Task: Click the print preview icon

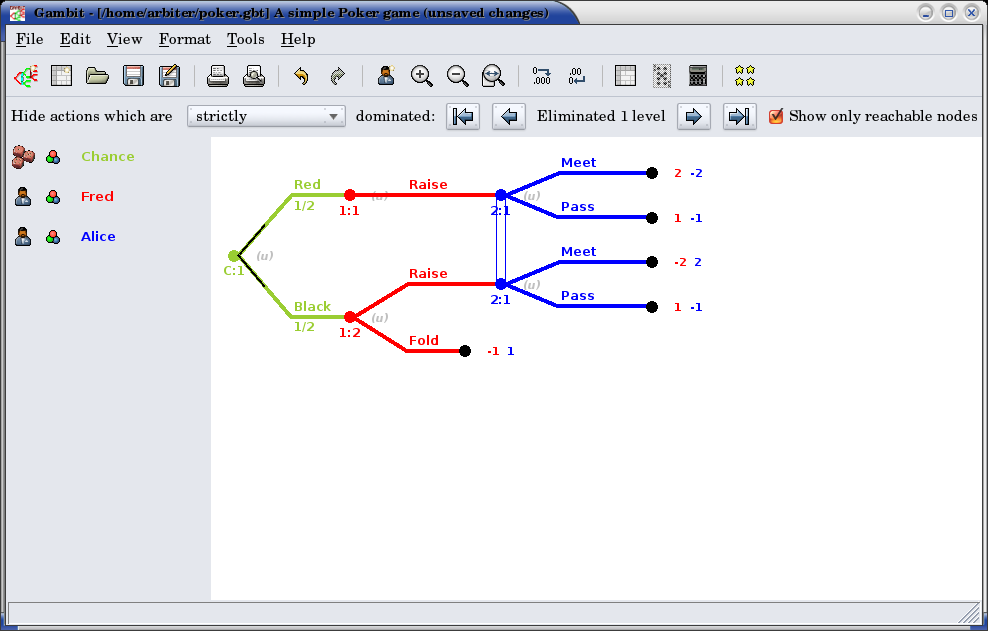Action: pyautogui.click(x=254, y=76)
